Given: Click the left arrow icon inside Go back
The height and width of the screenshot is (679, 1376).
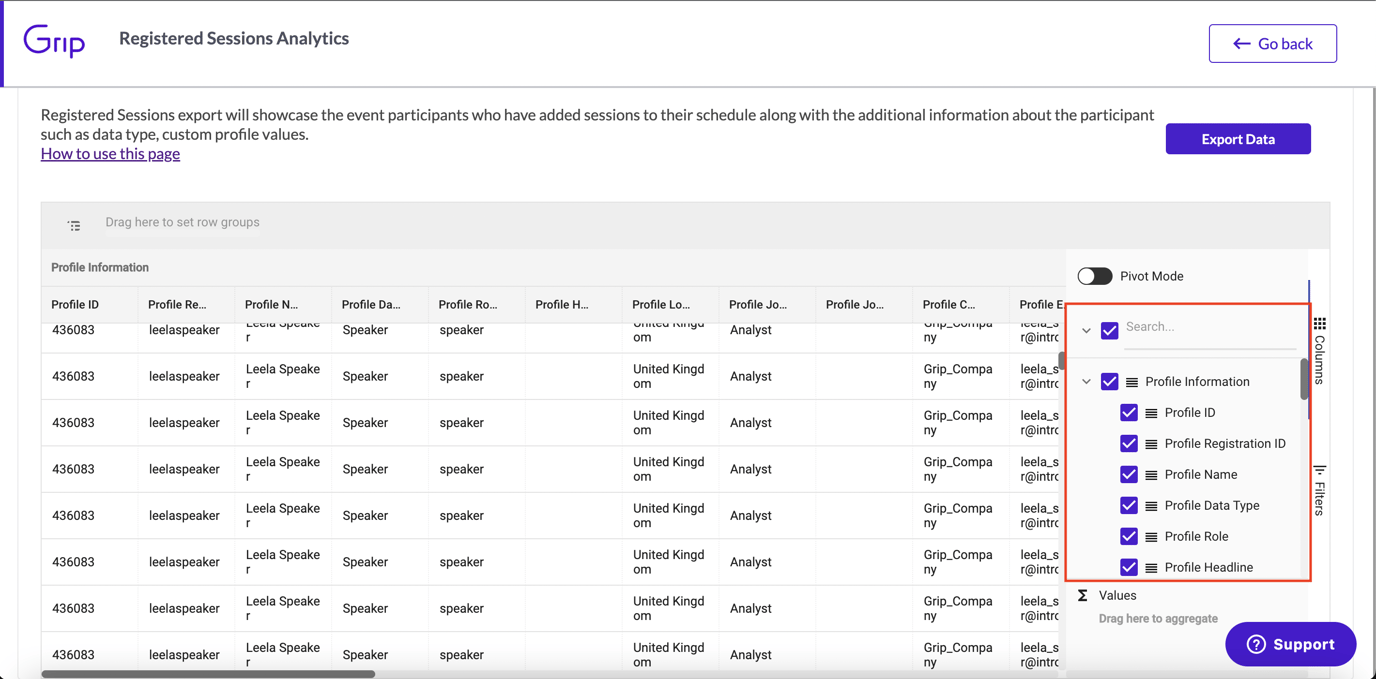Looking at the screenshot, I should coord(1241,43).
